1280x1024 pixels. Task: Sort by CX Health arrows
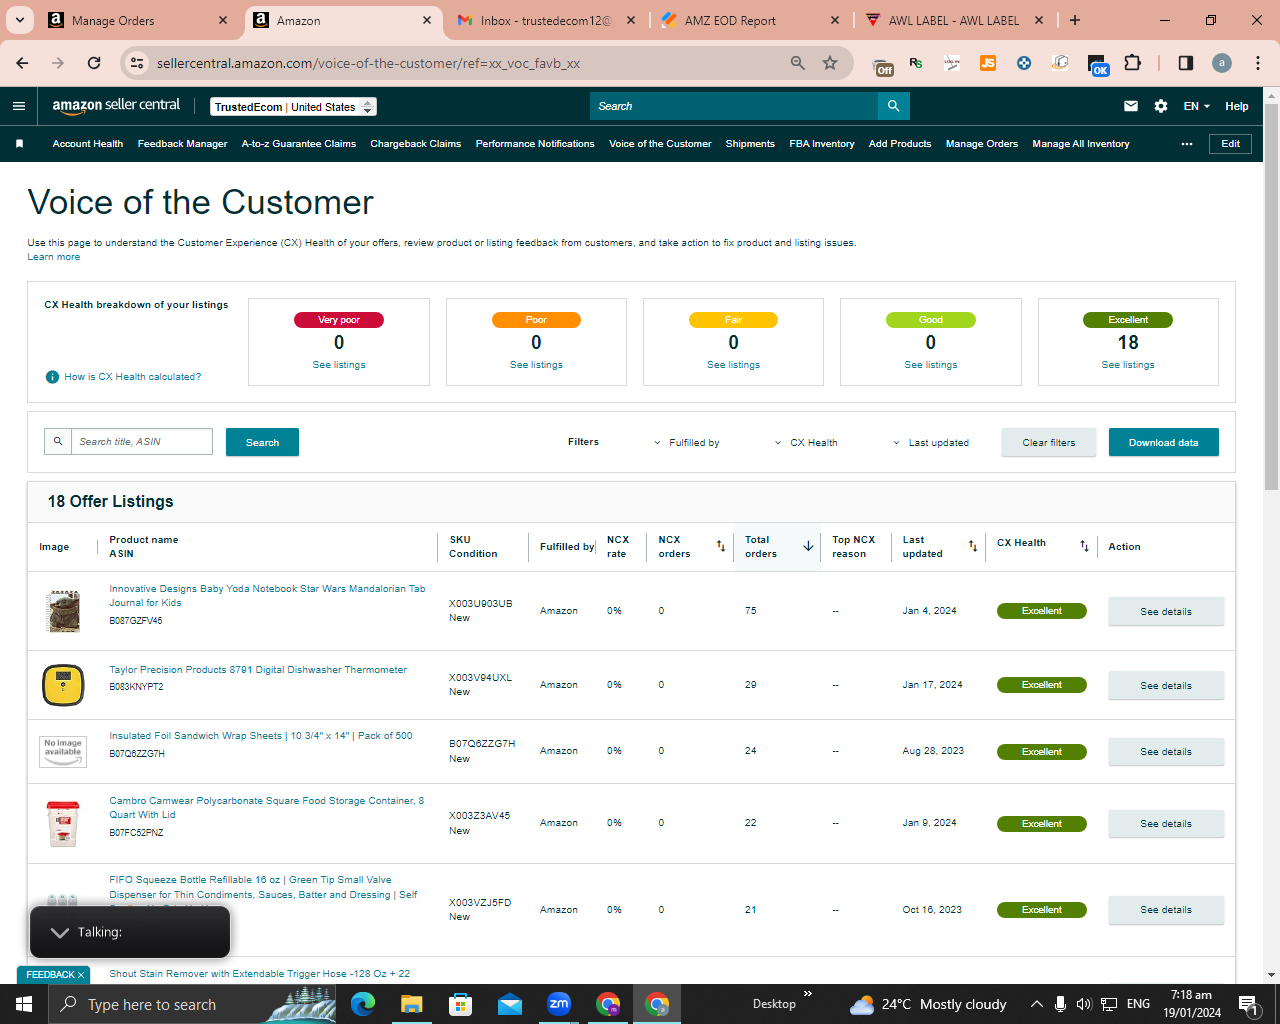pos(1085,546)
